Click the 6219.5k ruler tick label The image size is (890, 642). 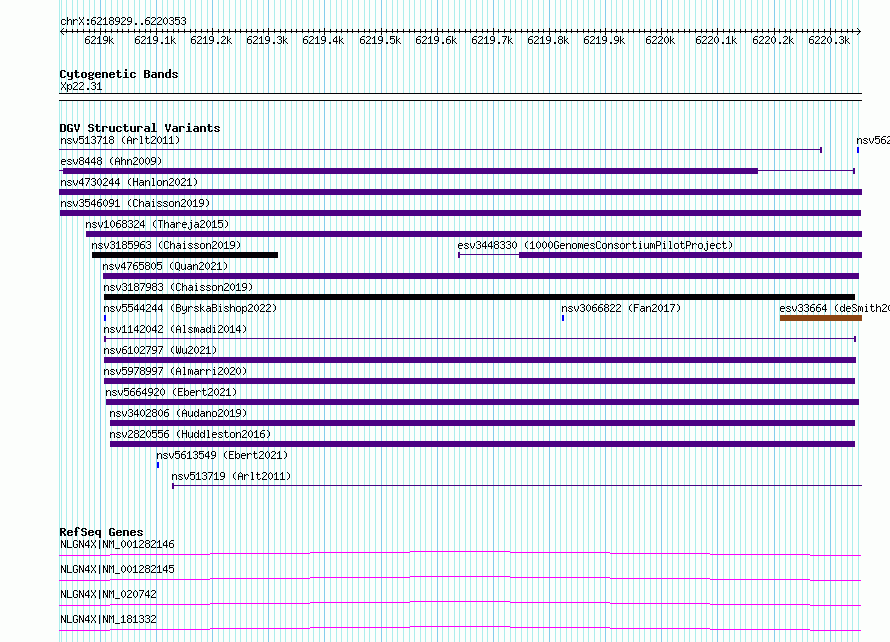point(380,40)
